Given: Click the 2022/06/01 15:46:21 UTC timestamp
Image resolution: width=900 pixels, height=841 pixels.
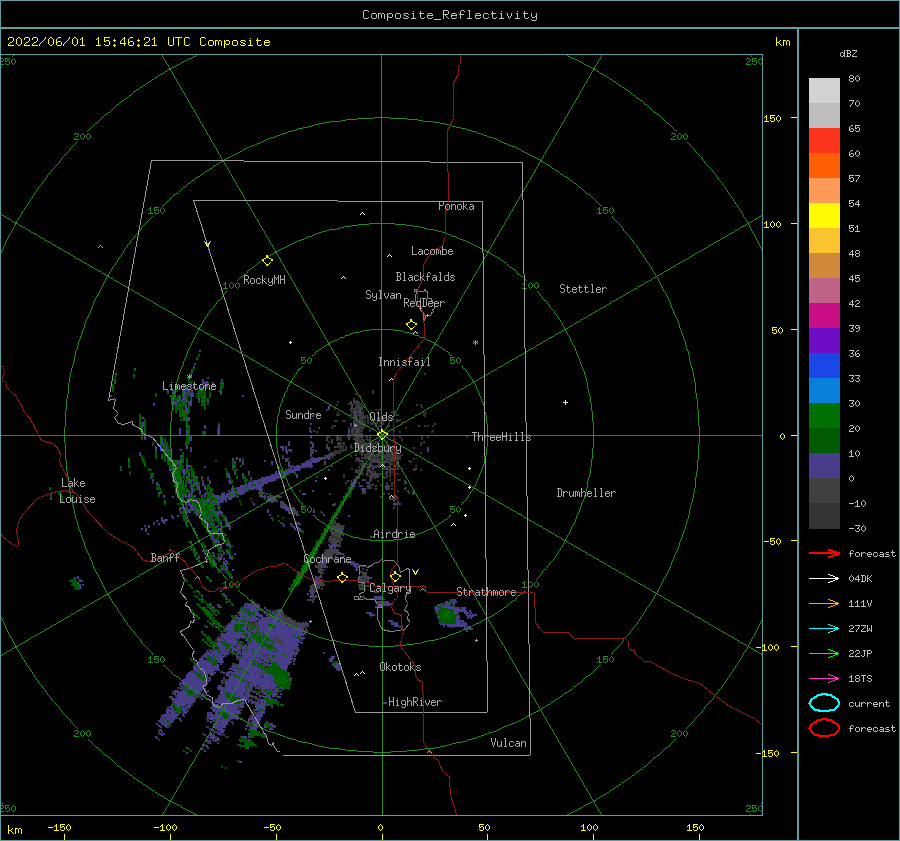Looking at the screenshot, I should click(99, 42).
